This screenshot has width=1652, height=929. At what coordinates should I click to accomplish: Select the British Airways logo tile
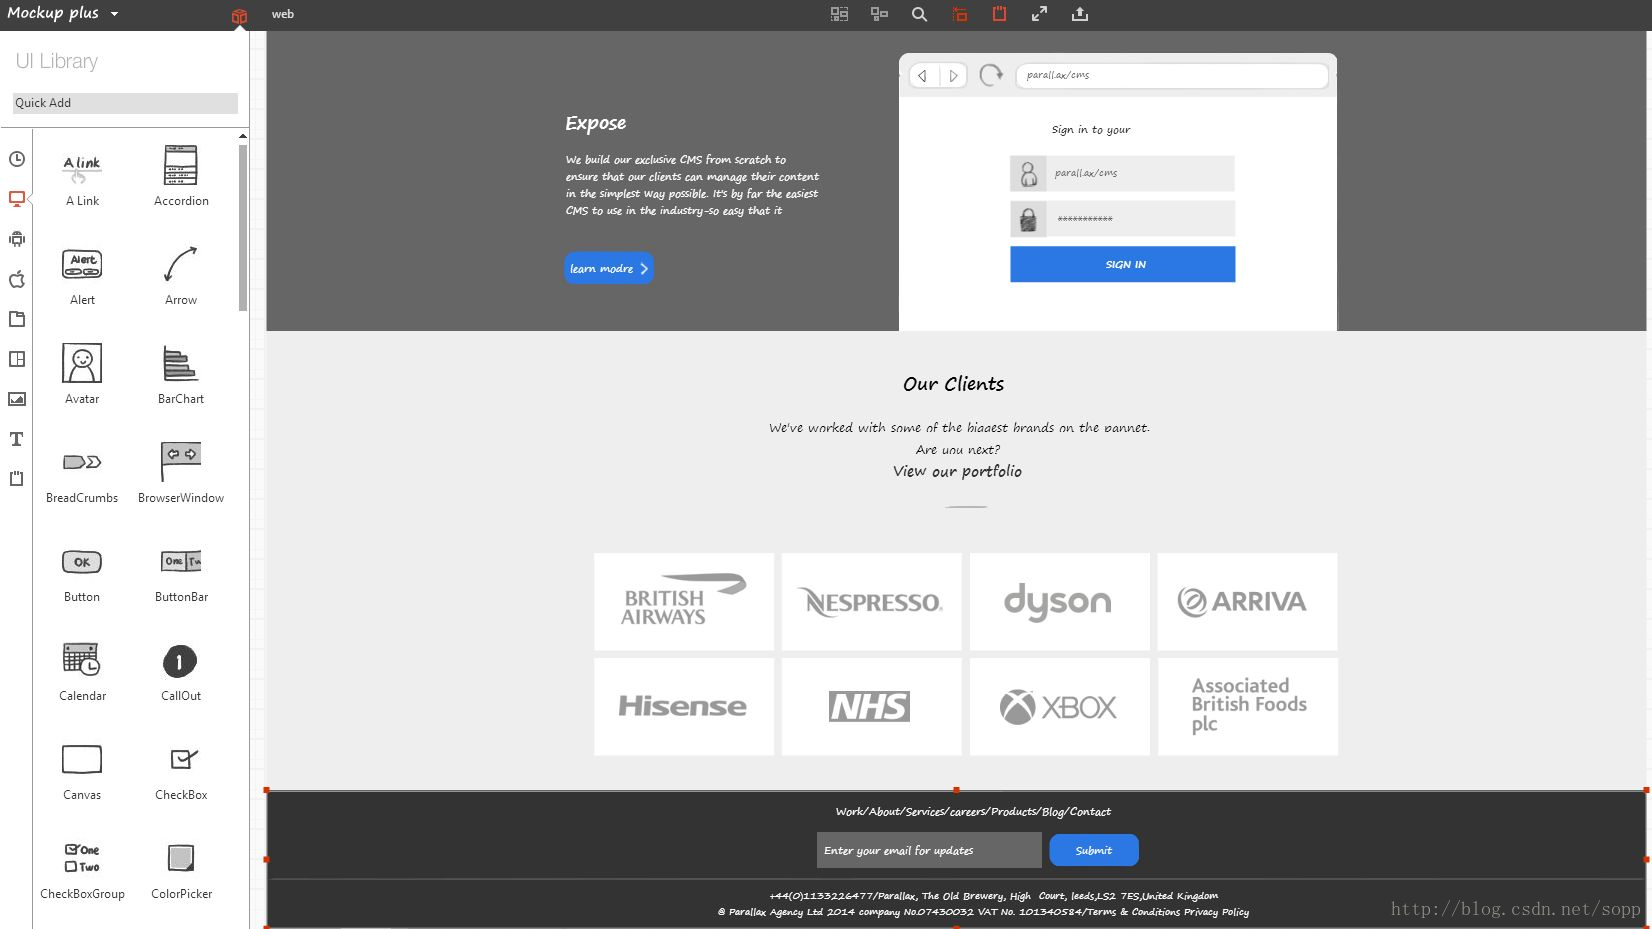pos(684,602)
